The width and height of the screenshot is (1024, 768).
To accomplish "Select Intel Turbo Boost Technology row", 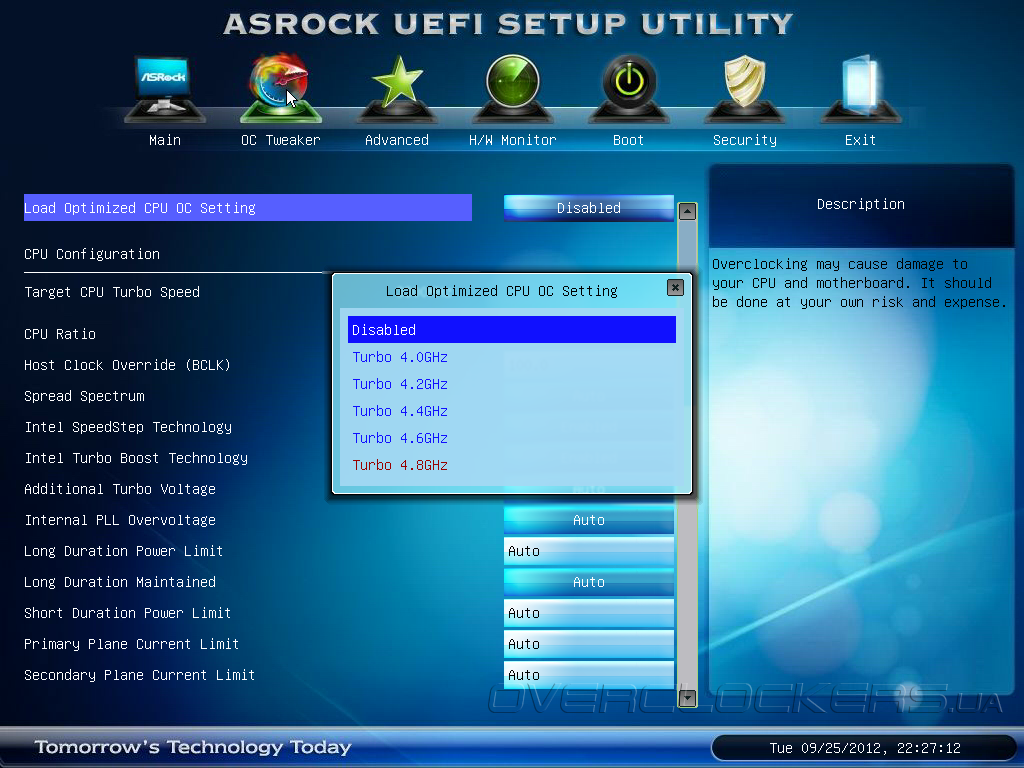I will pos(136,458).
